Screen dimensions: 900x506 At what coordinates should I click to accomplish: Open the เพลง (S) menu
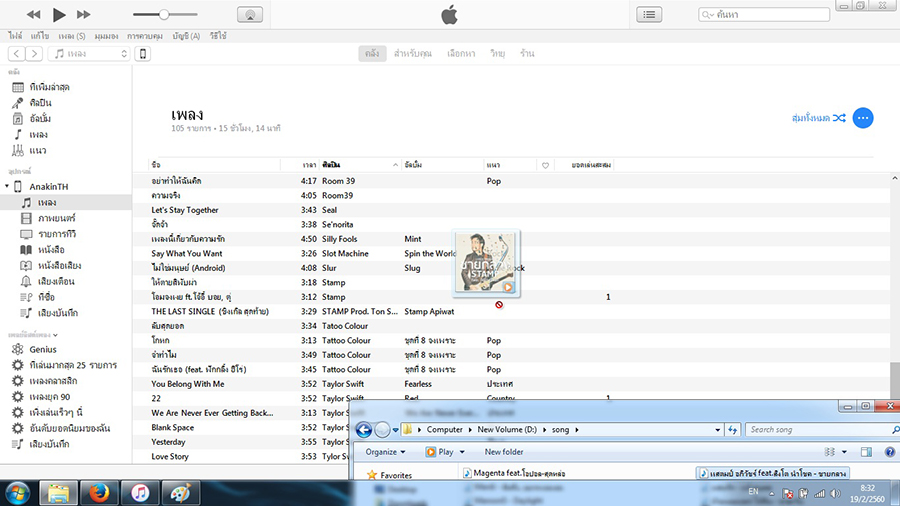pyautogui.click(x=72, y=36)
